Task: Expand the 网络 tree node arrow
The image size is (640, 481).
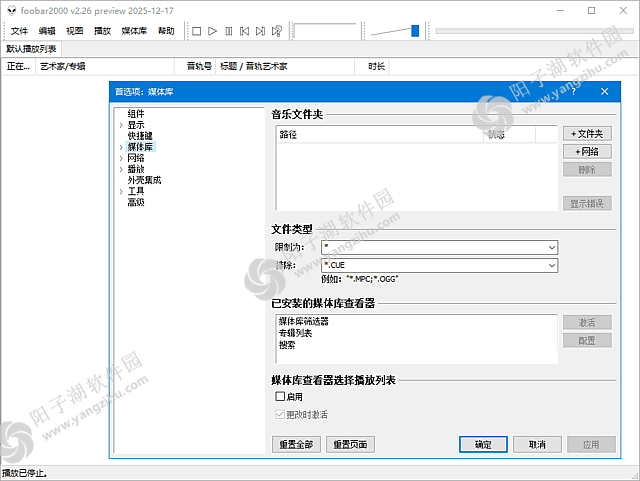Action: [121, 158]
